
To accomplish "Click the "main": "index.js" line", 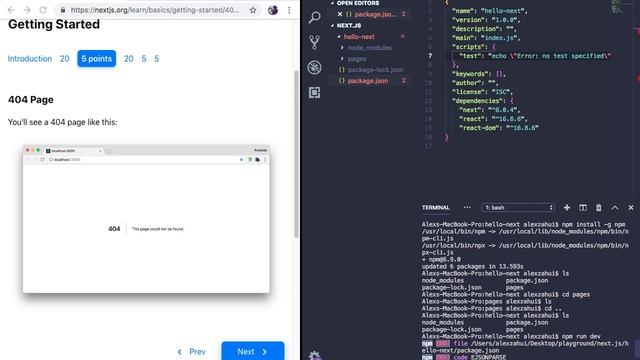I will 486,38.
